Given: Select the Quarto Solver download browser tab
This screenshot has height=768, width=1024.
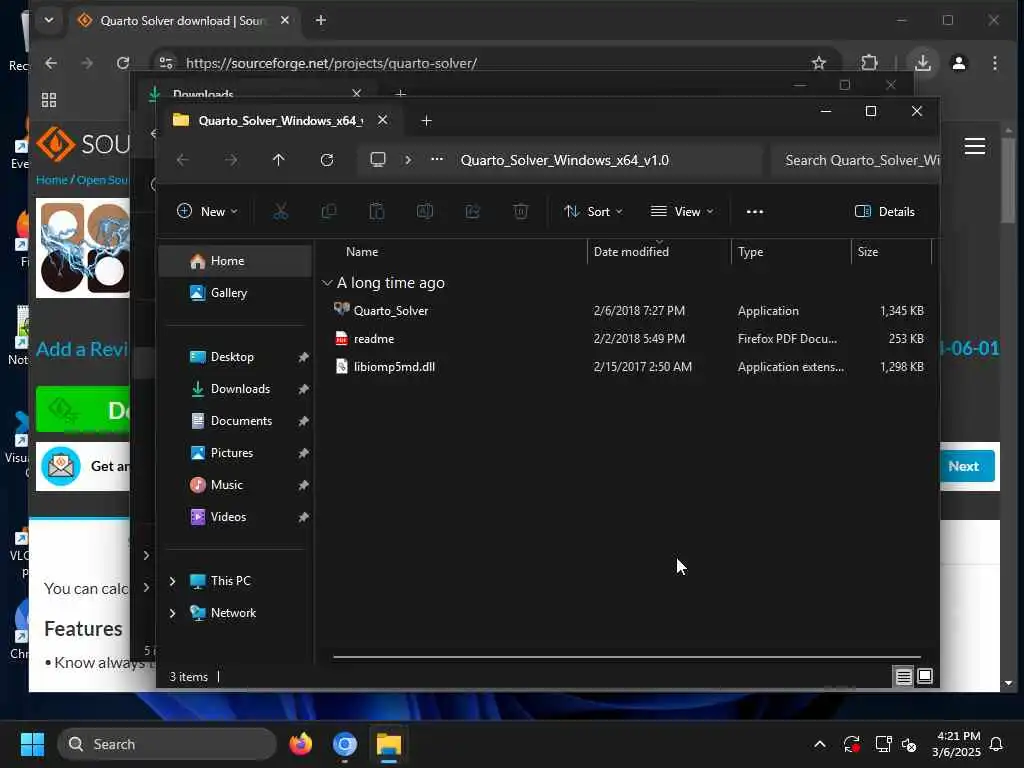Looking at the screenshot, I should (185, 20).
